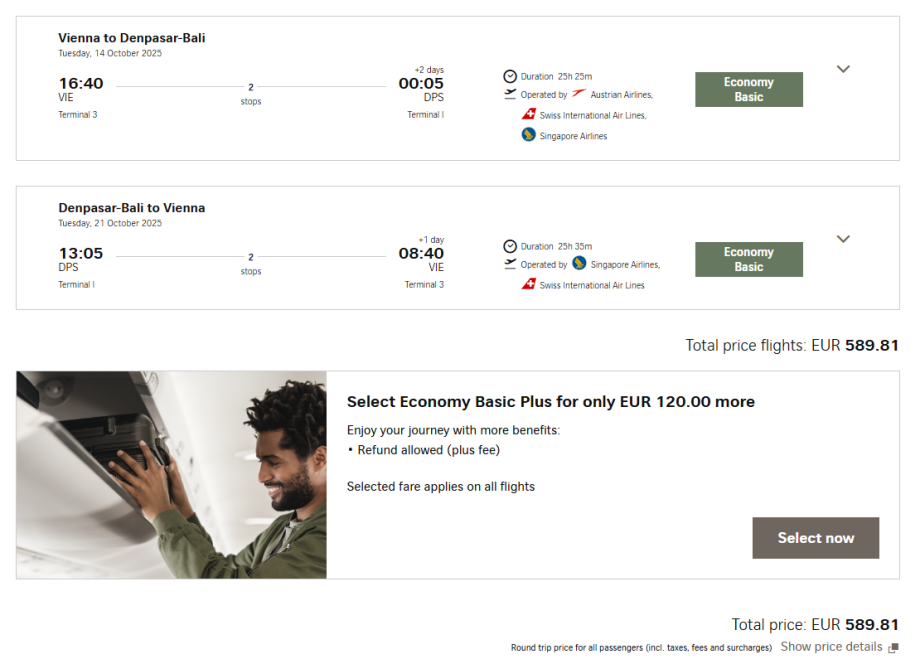Click the return flight Singapore Airlines logo
Screen dimensions: 920x664
pyautogui.click(x=579, y=264)
